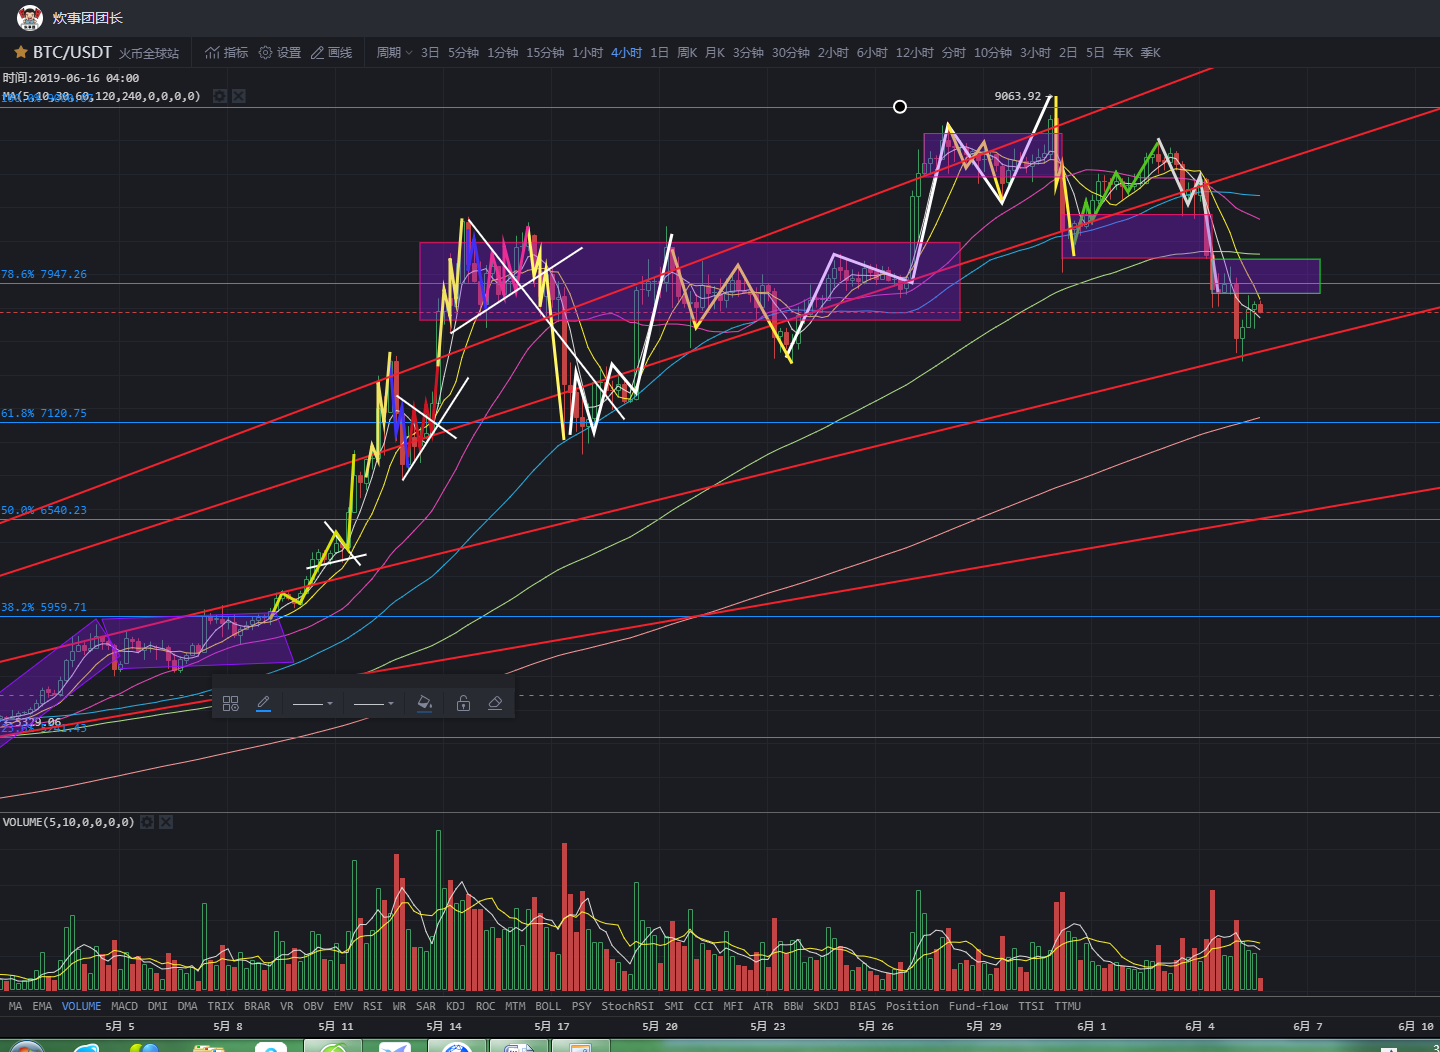Expand the 周期 period dropdown
The image size is (1440, 1052).
[394, 52]
